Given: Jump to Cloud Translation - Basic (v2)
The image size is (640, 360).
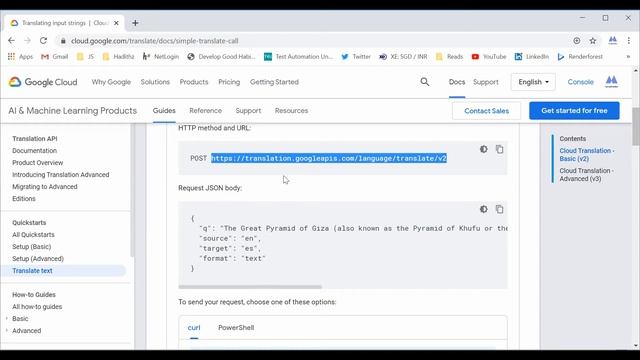Looking at the screenshot, I should point(587,155).
